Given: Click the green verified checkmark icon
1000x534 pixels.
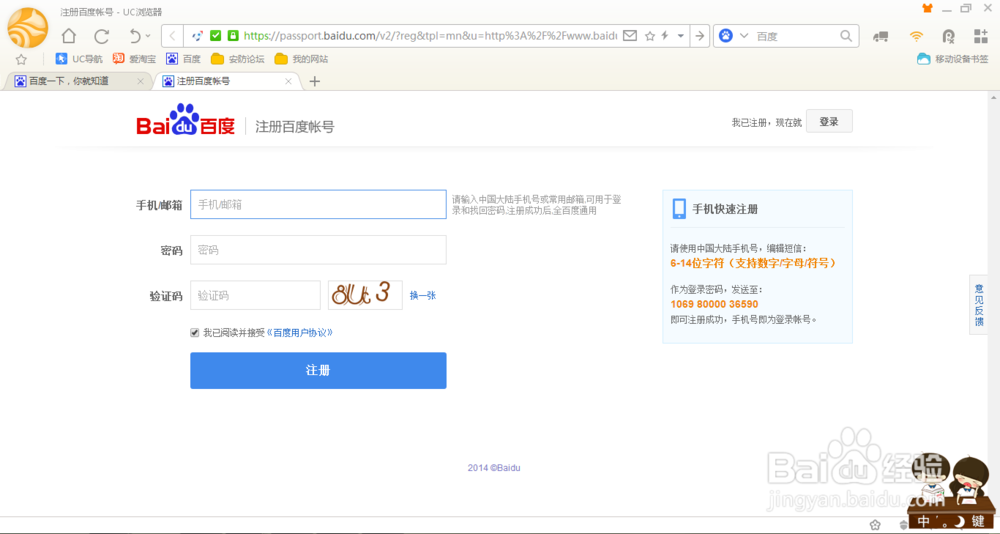Looking at the screenshot, I should (x=216, y=36).
